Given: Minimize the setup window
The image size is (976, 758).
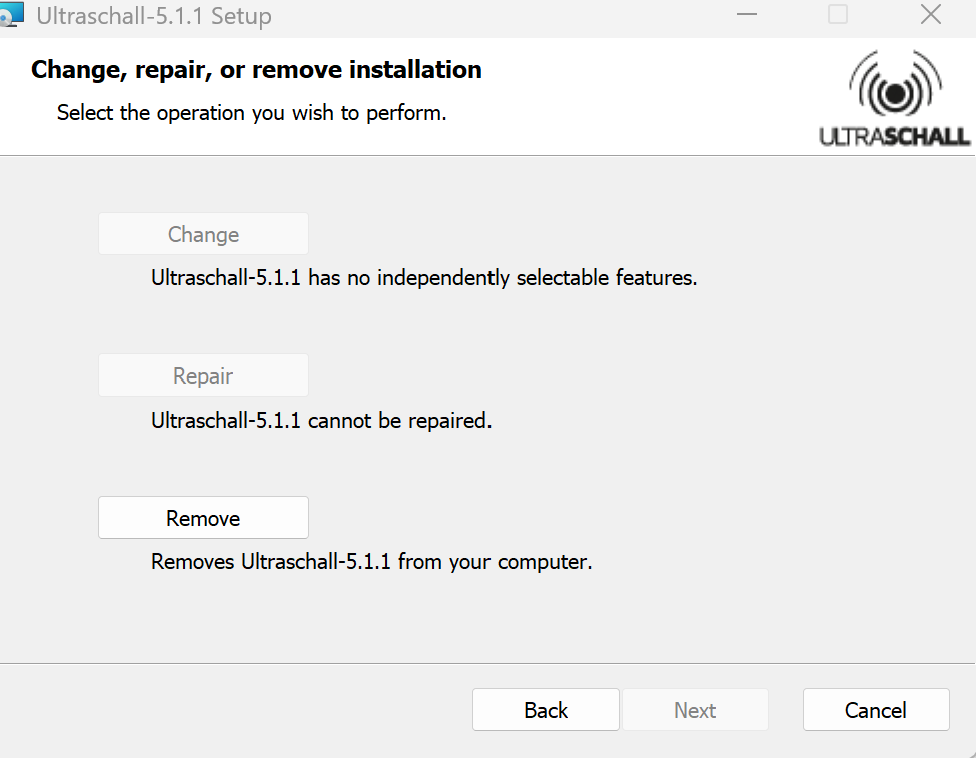Looking at the screenshot, I should click(x=747, y=15).
